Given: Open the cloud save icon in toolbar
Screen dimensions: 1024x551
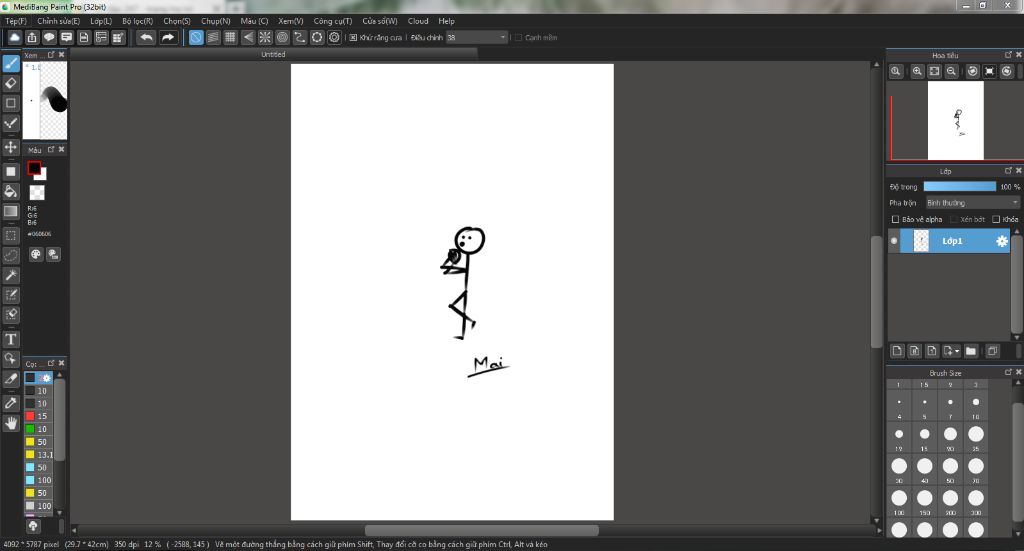Looking at the screenshot, I should point(14,37).
